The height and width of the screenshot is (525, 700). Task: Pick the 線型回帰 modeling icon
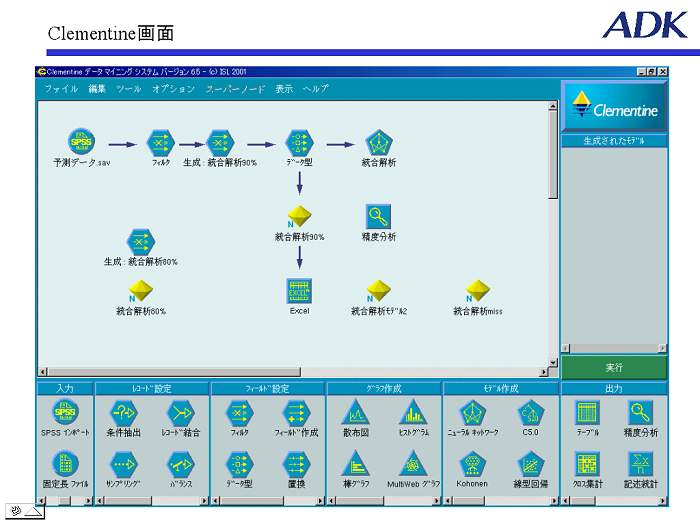(530, 465)
